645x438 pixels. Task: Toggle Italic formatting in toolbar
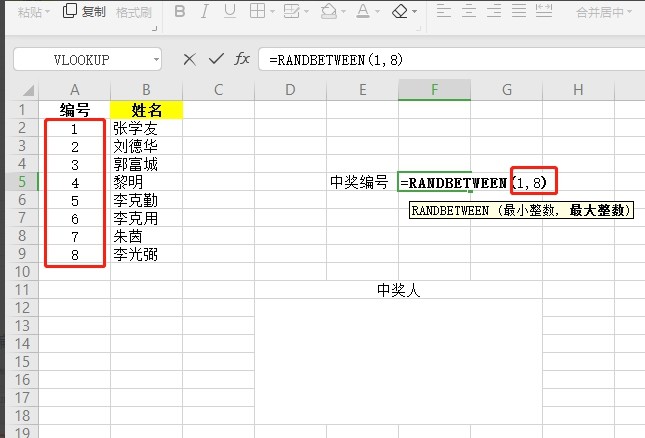[x=204, y=12]
